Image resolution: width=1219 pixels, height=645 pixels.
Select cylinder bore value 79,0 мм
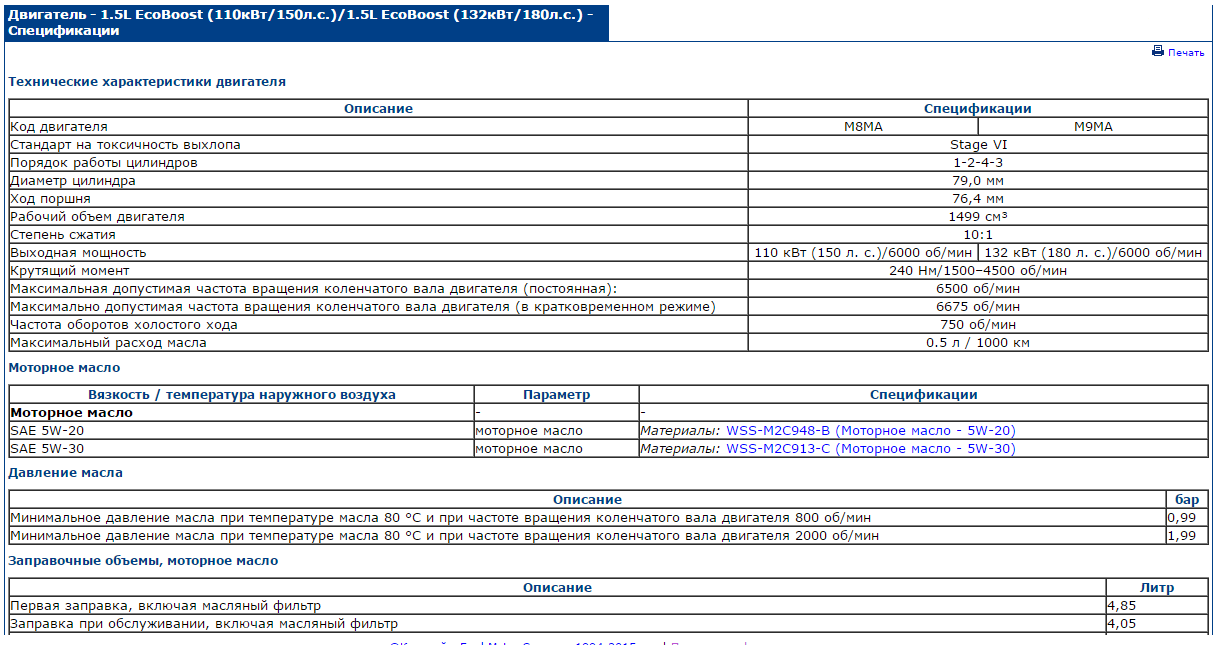tap(977, 181)
